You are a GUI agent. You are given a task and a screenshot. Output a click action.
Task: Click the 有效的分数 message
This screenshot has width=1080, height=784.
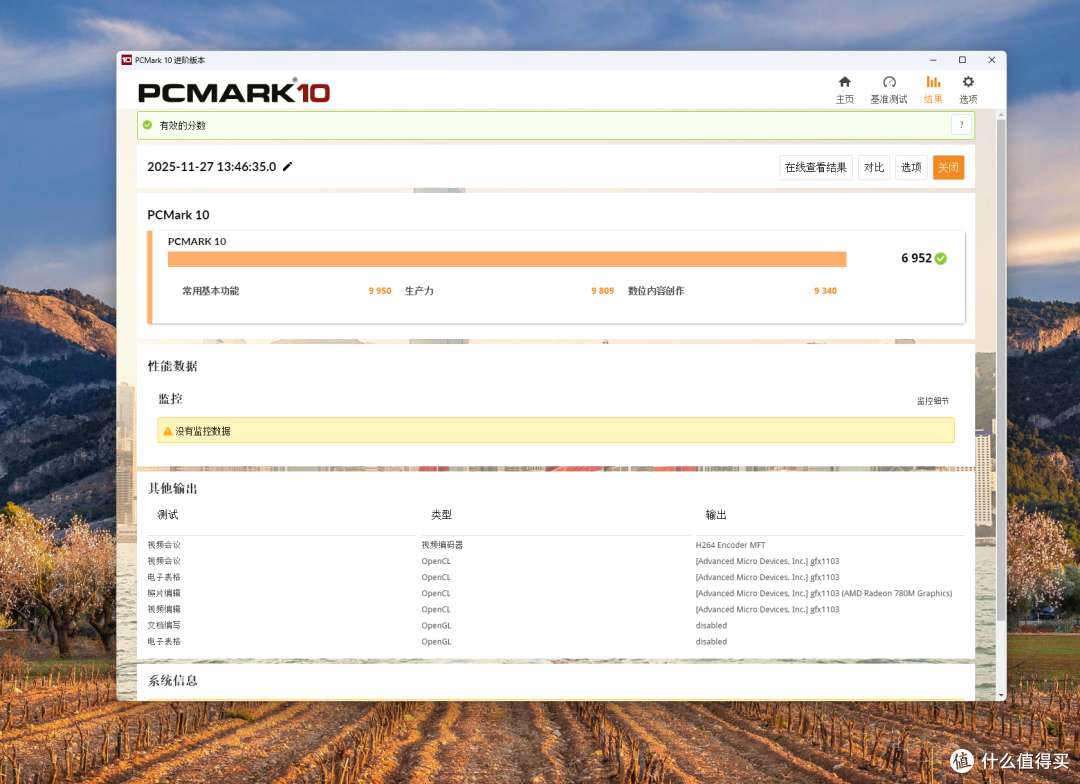[183, 125]
